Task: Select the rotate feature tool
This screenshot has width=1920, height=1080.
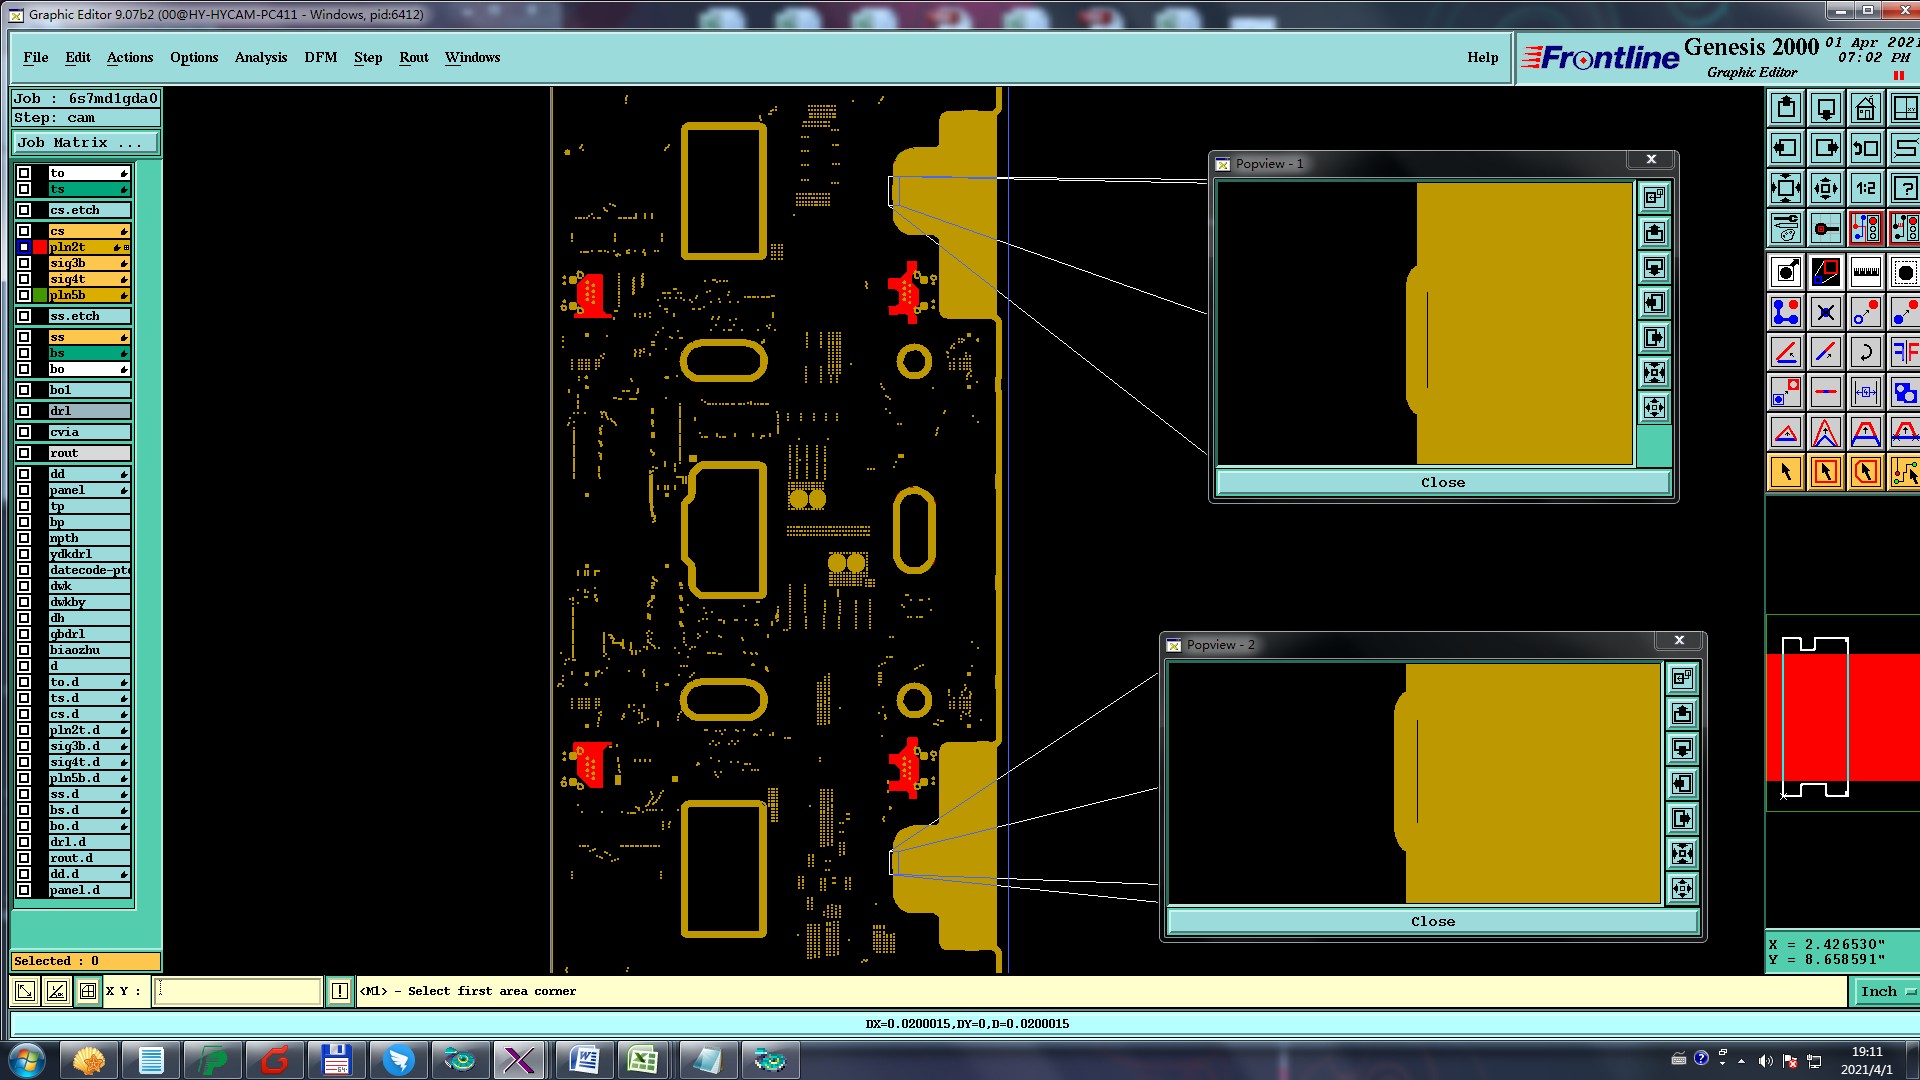Action: tap(1865, 352)
